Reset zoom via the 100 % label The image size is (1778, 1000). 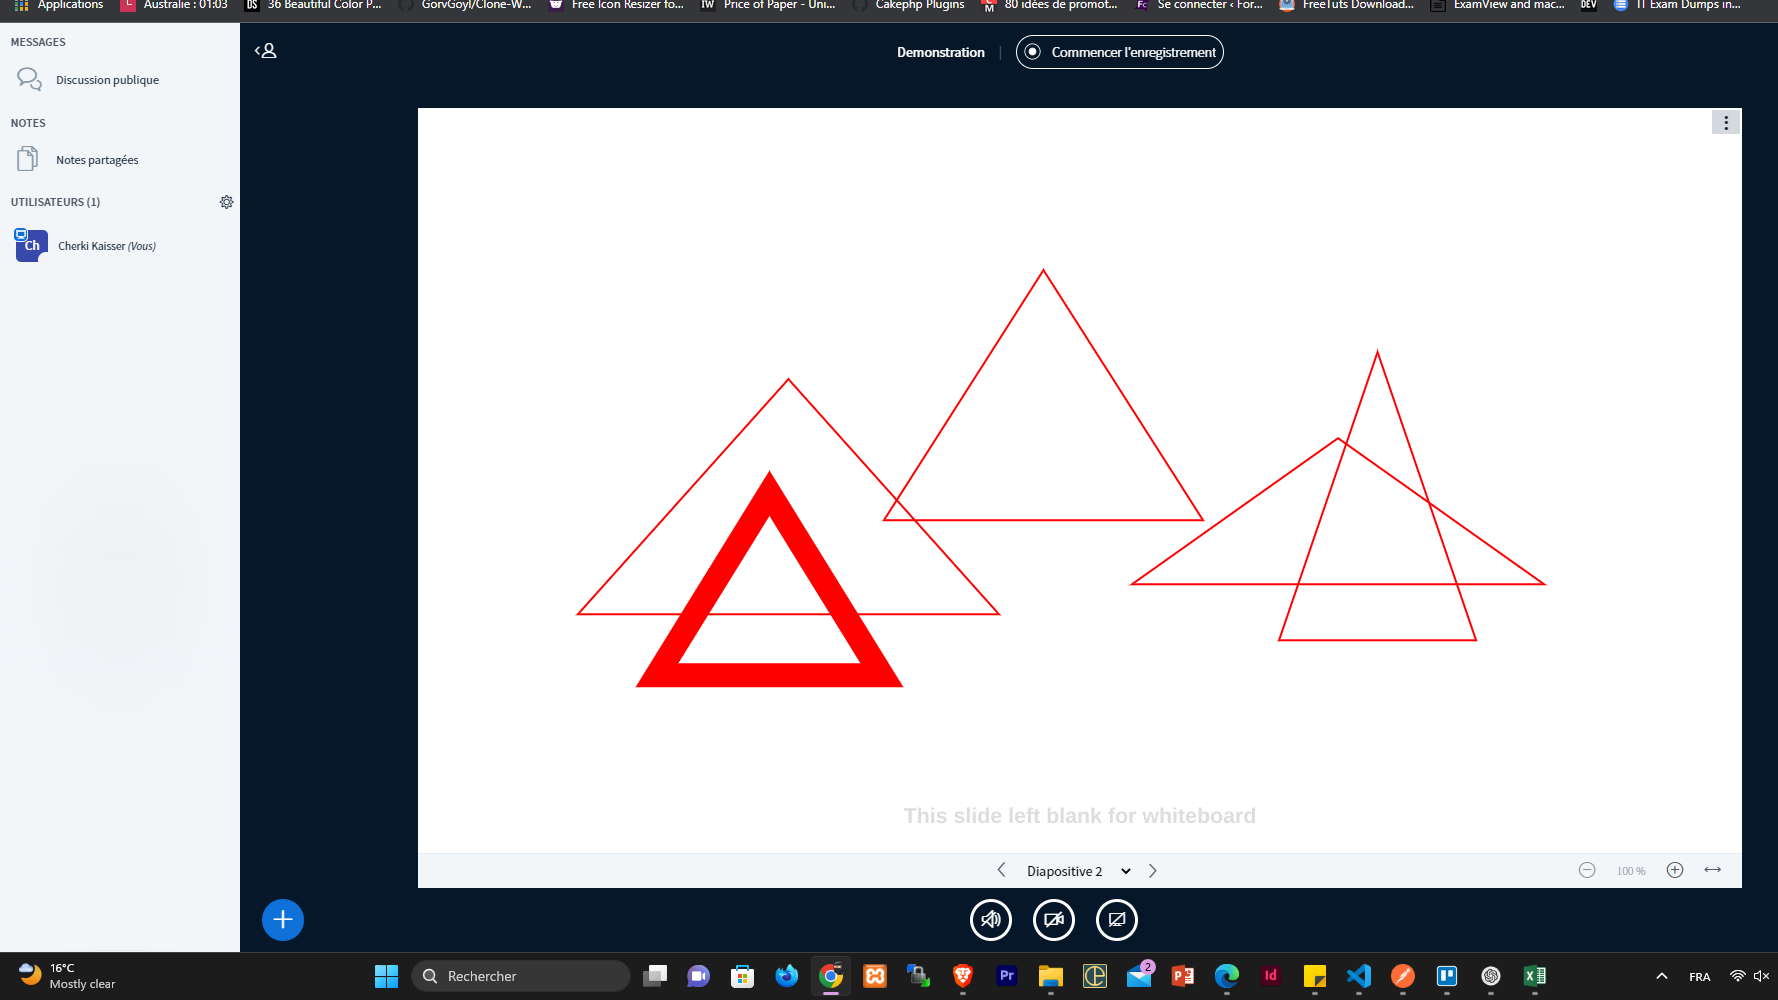click(x=1631, y=871)
